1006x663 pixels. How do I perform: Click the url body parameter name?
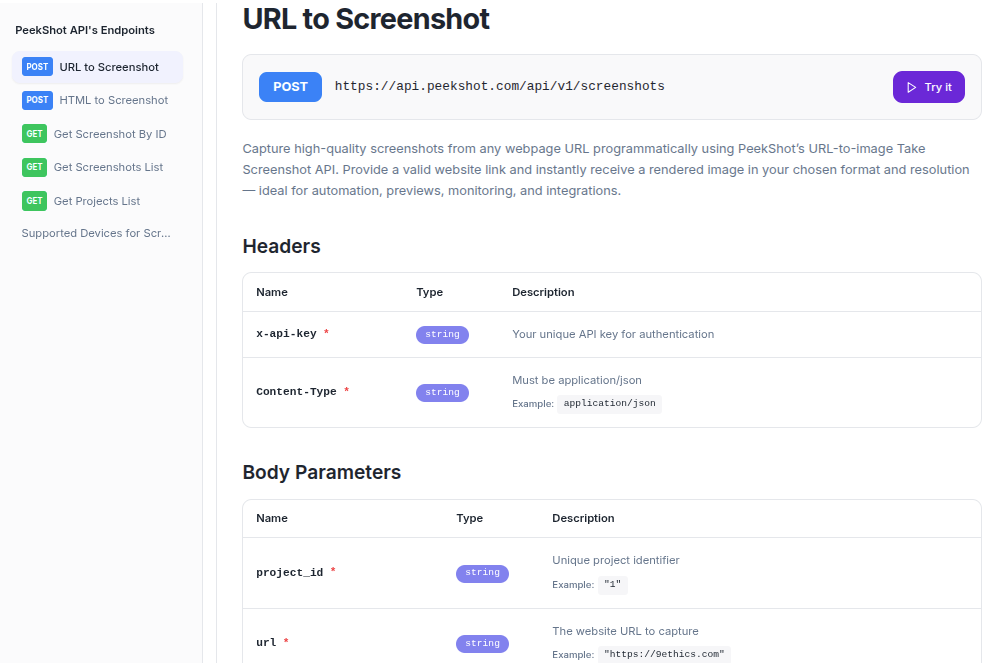tap(266, 642)
